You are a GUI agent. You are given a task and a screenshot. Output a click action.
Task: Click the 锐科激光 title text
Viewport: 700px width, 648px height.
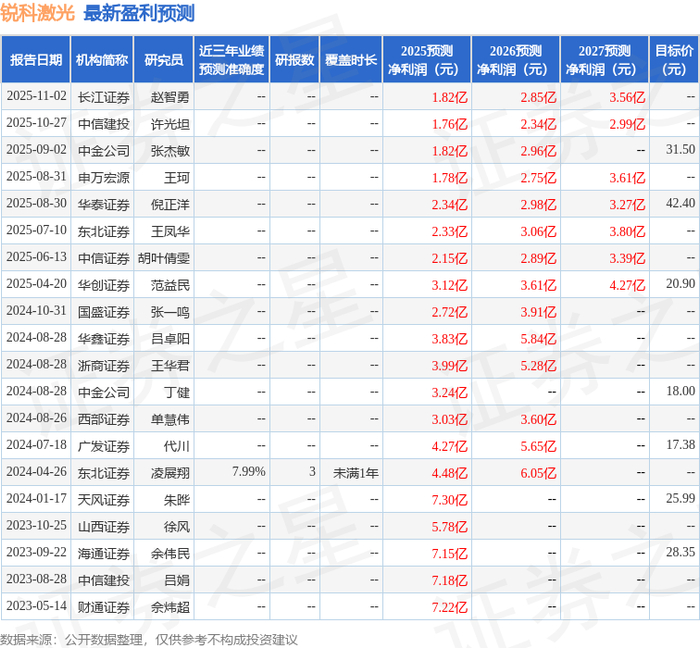click(38, 12)
